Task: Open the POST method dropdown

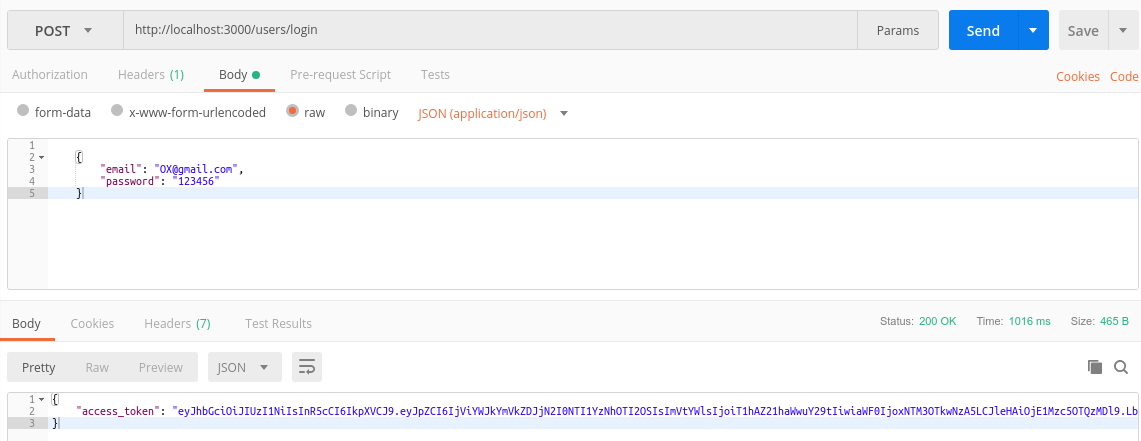Action: click(x=65, y=31)
